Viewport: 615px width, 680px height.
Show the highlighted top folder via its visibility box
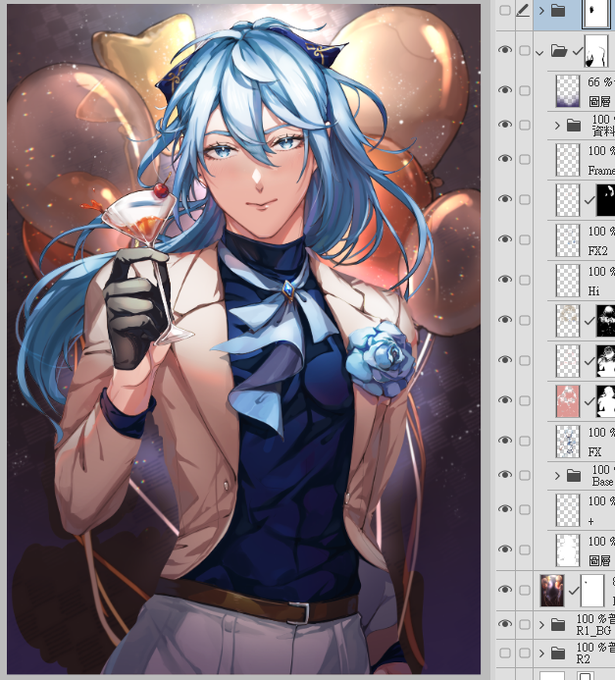(x=505, y=10)
